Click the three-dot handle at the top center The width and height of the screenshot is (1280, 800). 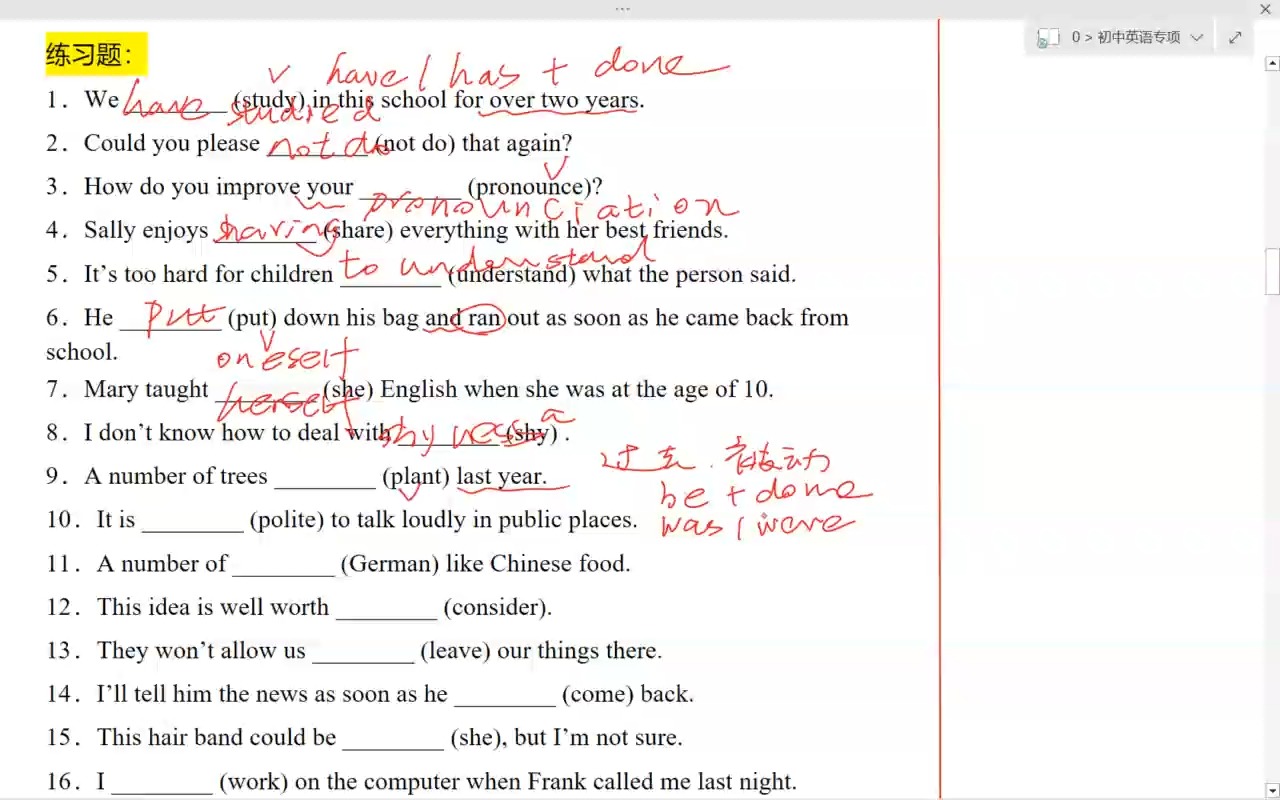click(x=623, y=9)
